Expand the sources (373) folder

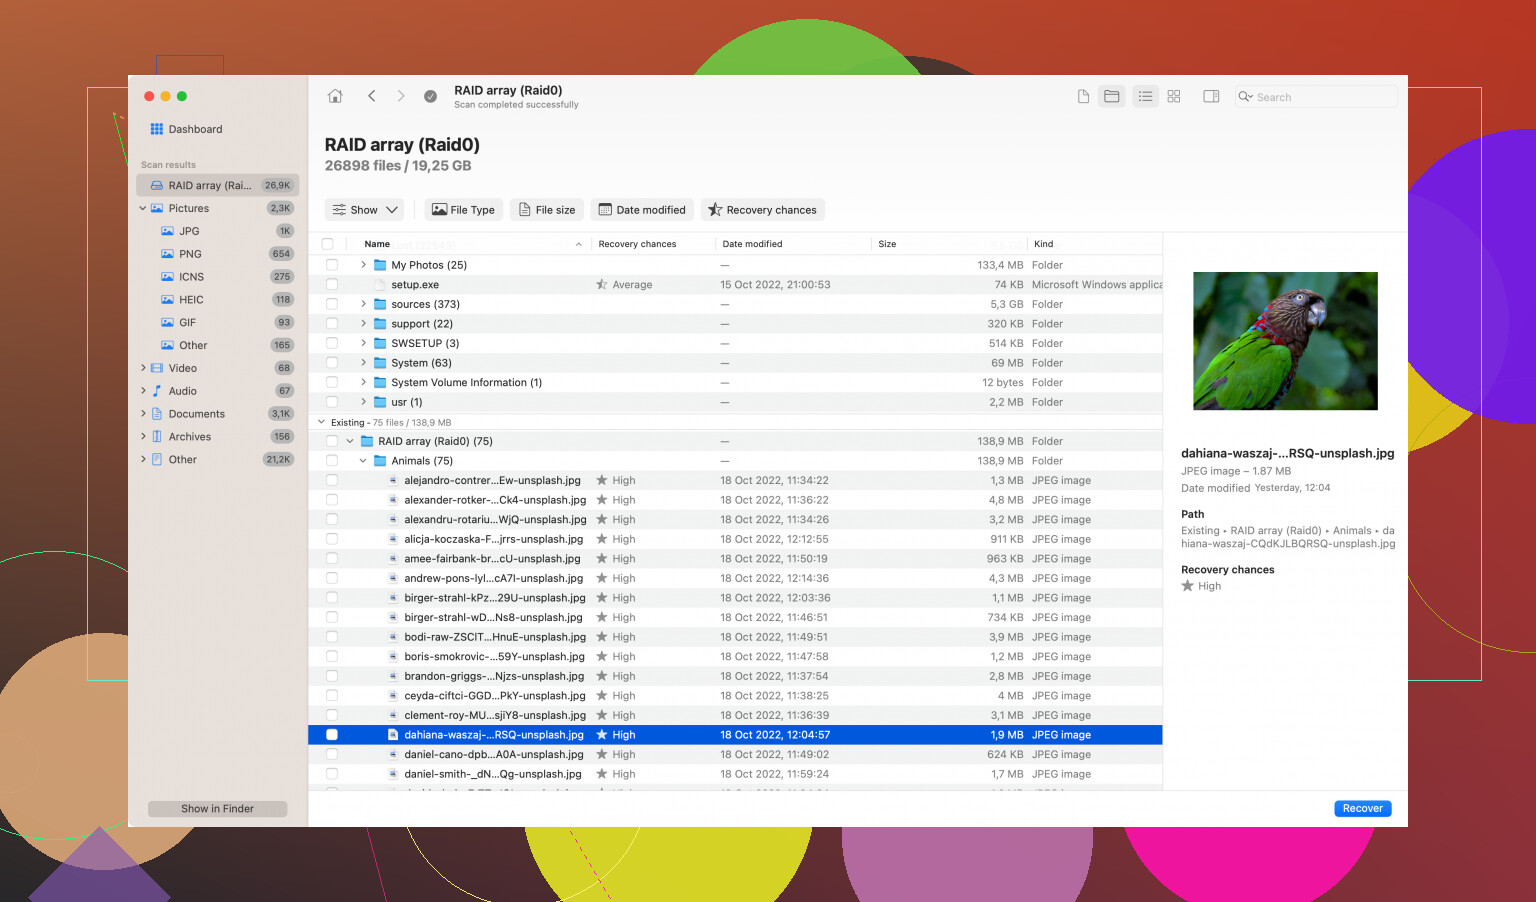tap(363, 304)
